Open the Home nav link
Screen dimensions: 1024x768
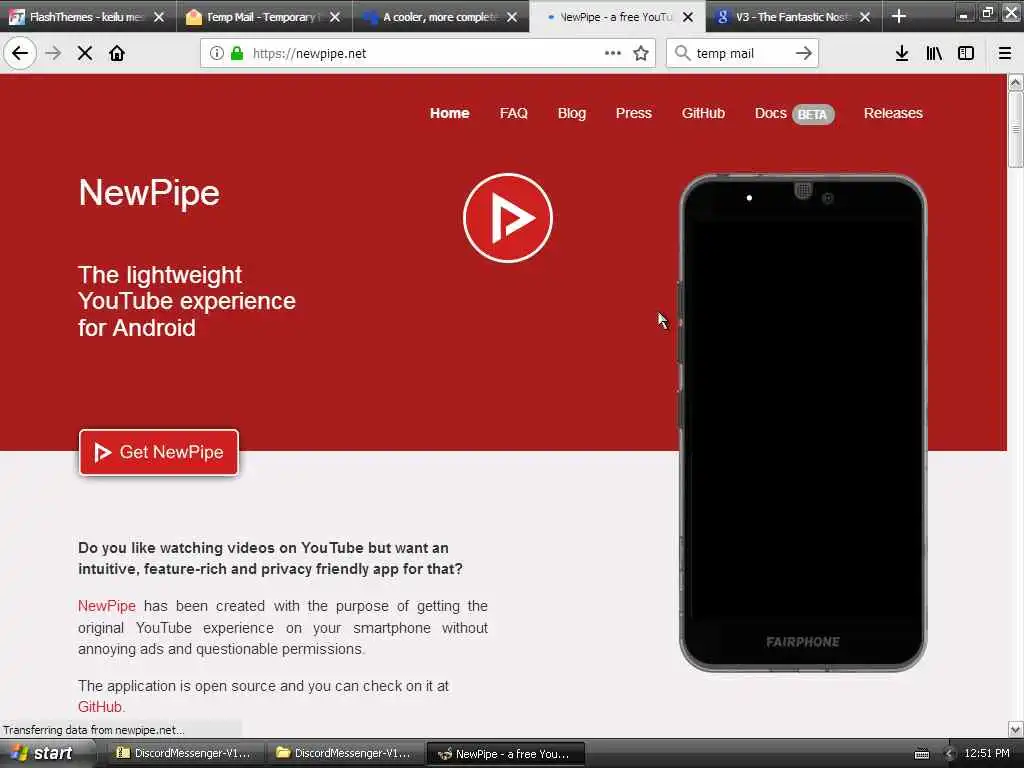(449, 113)
